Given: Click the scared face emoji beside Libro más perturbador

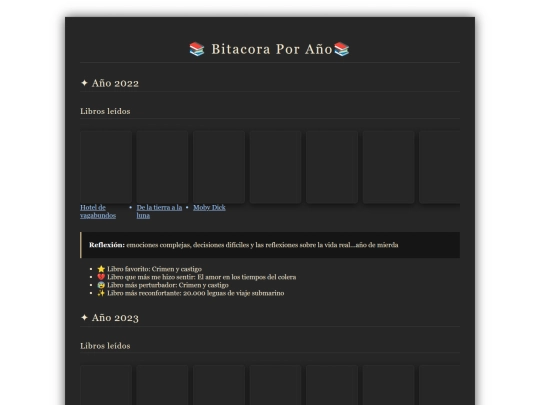Looking at the screenshot, I should pos(101,285).
